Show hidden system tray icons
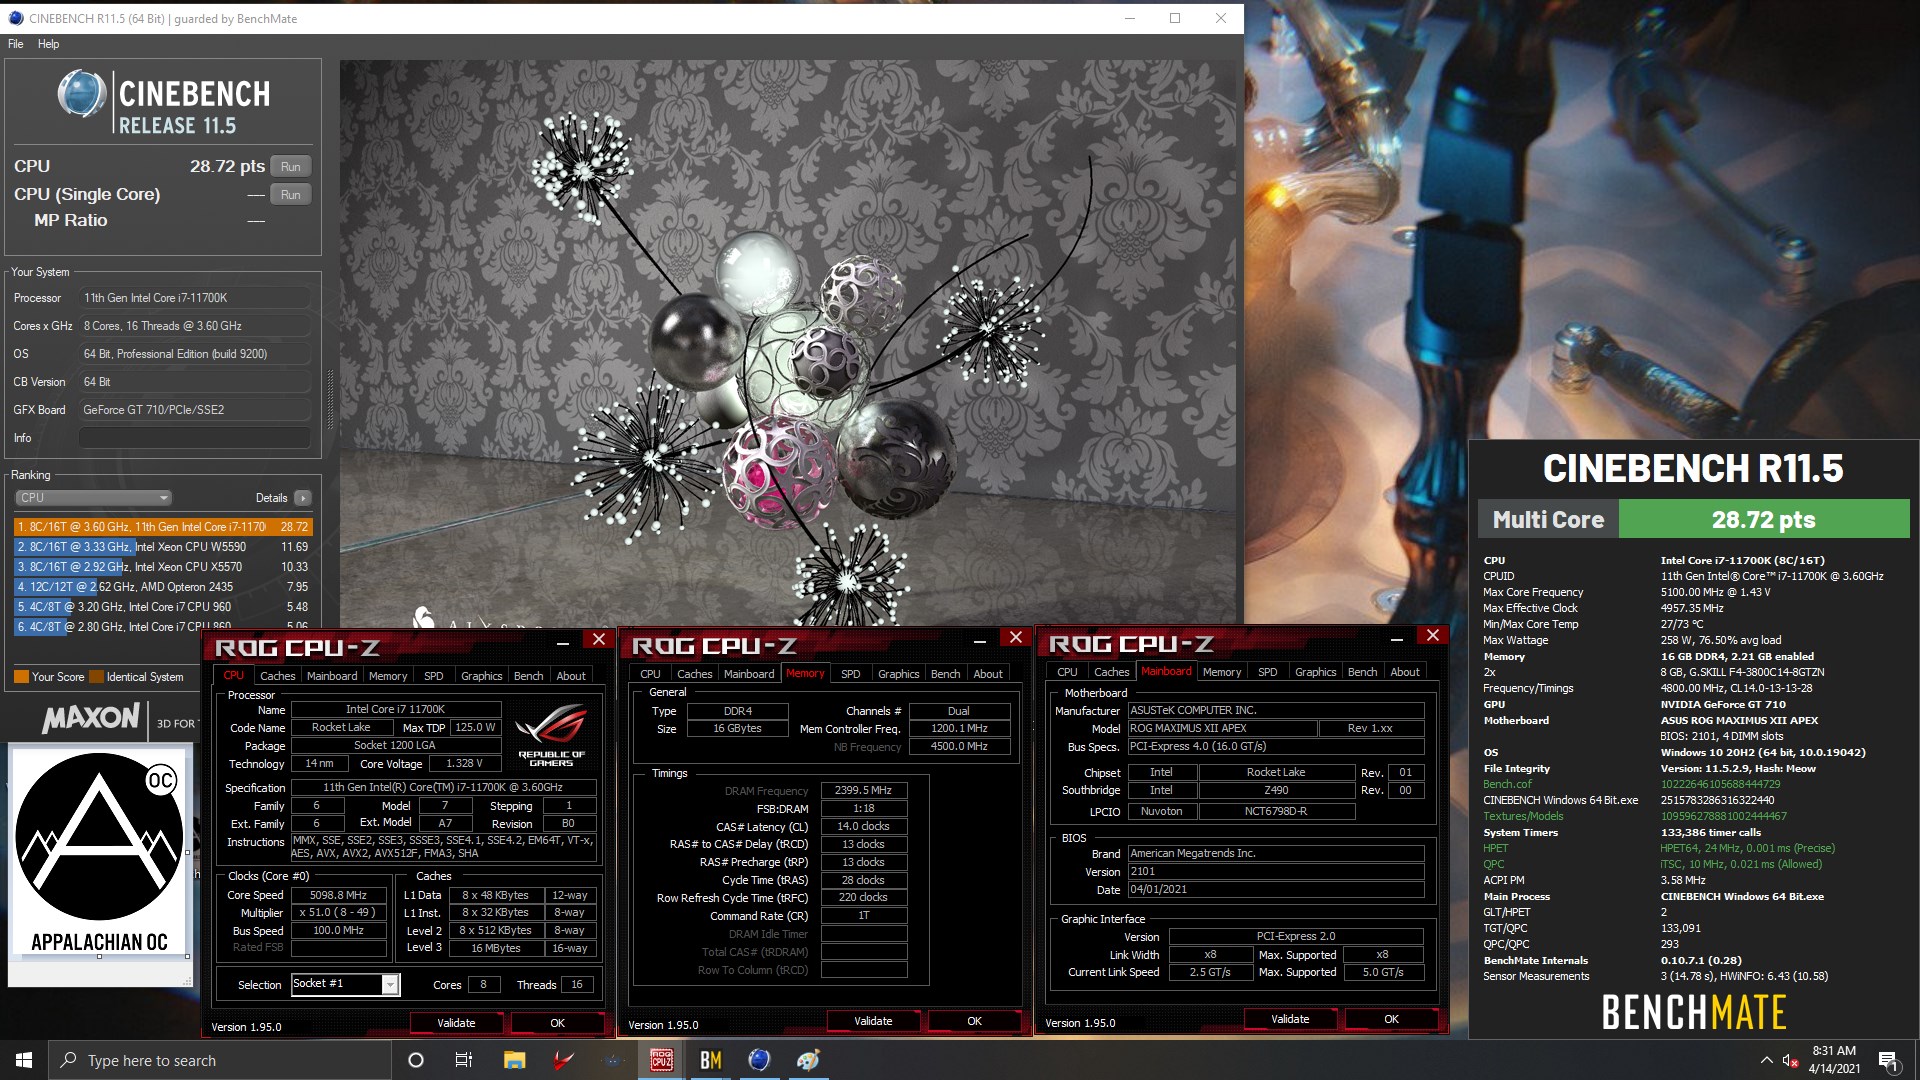 pyautogui.click(x=1766, y=1060)
